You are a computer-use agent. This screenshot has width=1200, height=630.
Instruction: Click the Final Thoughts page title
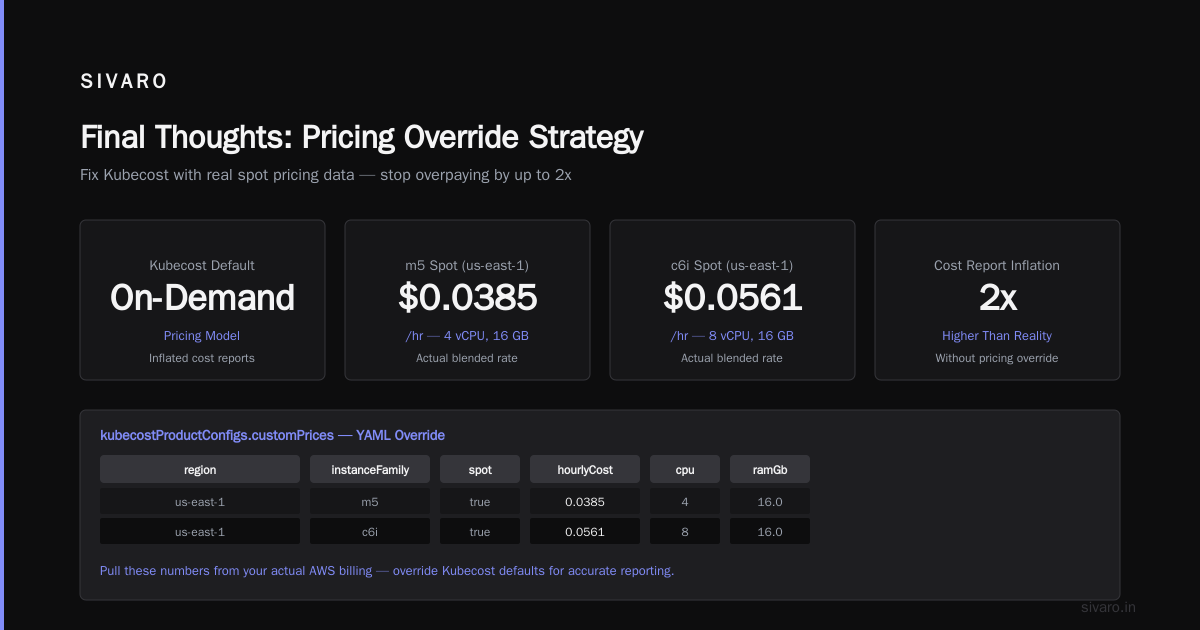[x=362, y=137]
